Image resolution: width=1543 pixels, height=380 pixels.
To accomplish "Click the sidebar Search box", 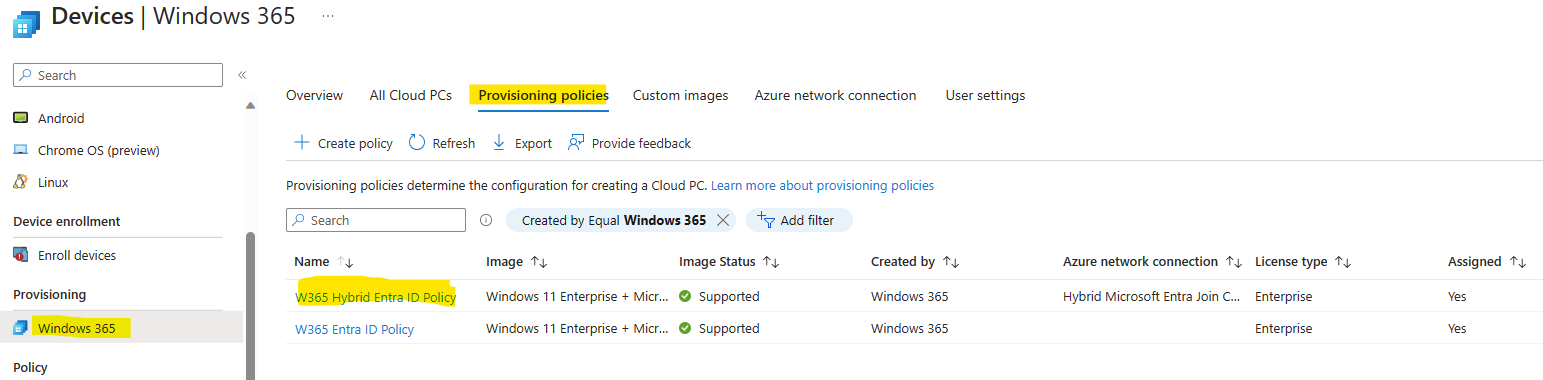I will coord(118,75).
